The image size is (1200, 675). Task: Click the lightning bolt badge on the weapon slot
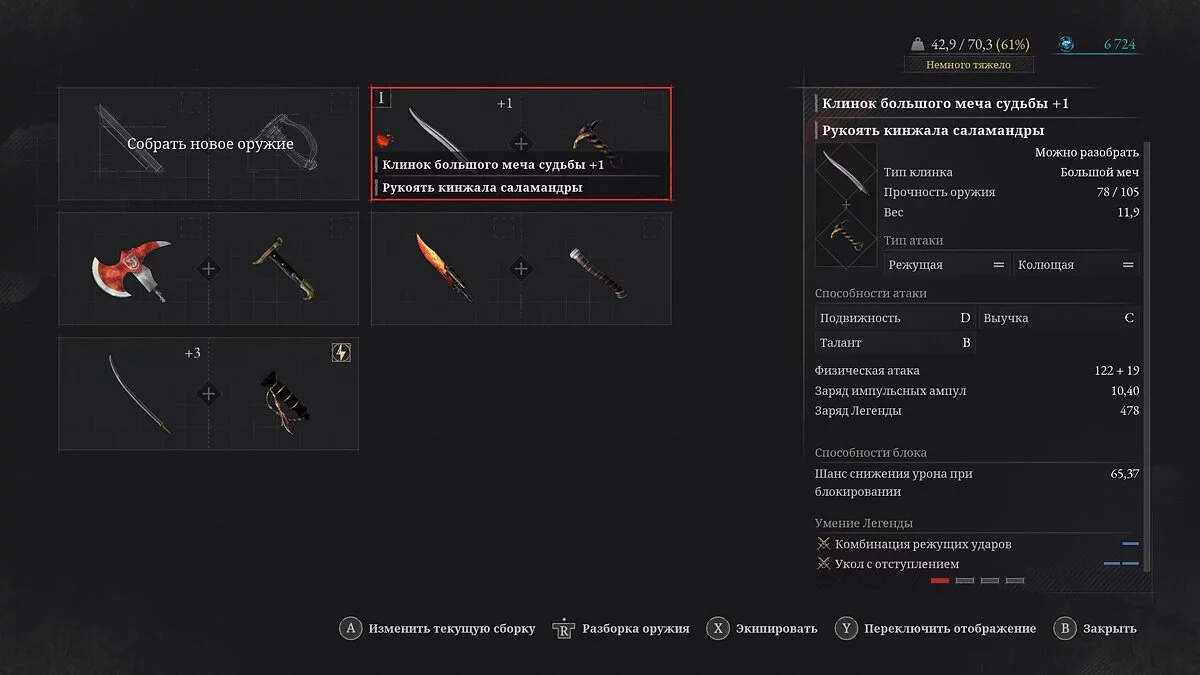[341, 353]
